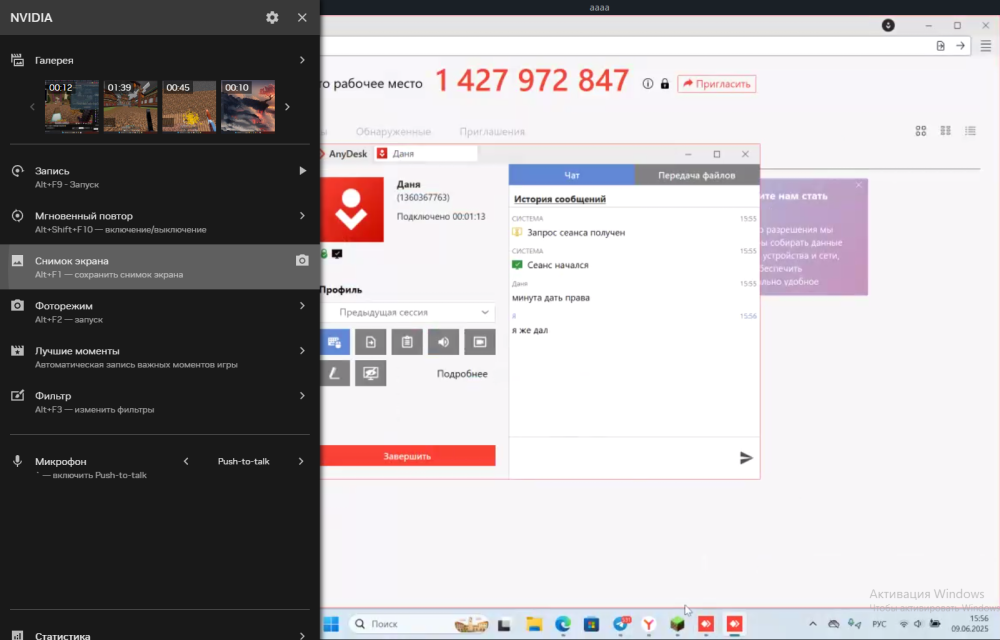Switch to small grid view icon
This screenshot has width=1000, height=640.
946,131
